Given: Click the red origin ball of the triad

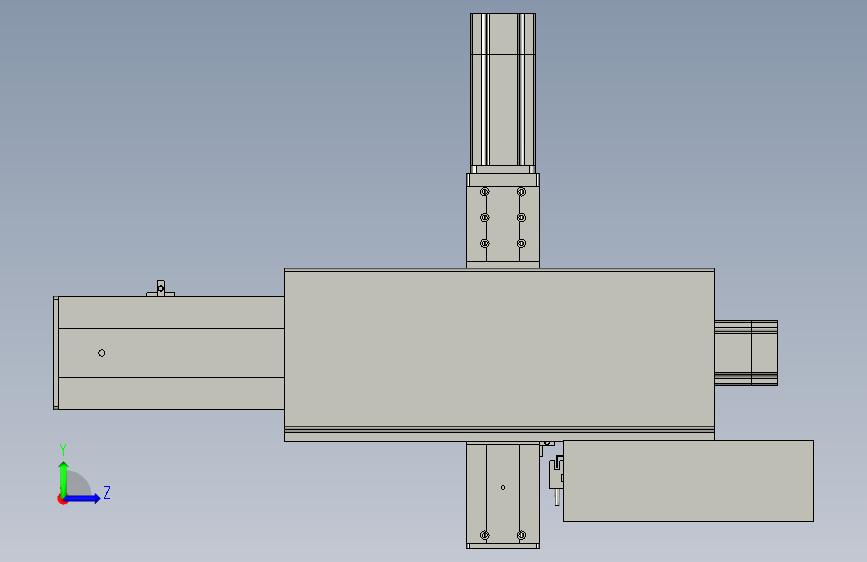Looking at the screenshot, I should [x=62, y=499].
